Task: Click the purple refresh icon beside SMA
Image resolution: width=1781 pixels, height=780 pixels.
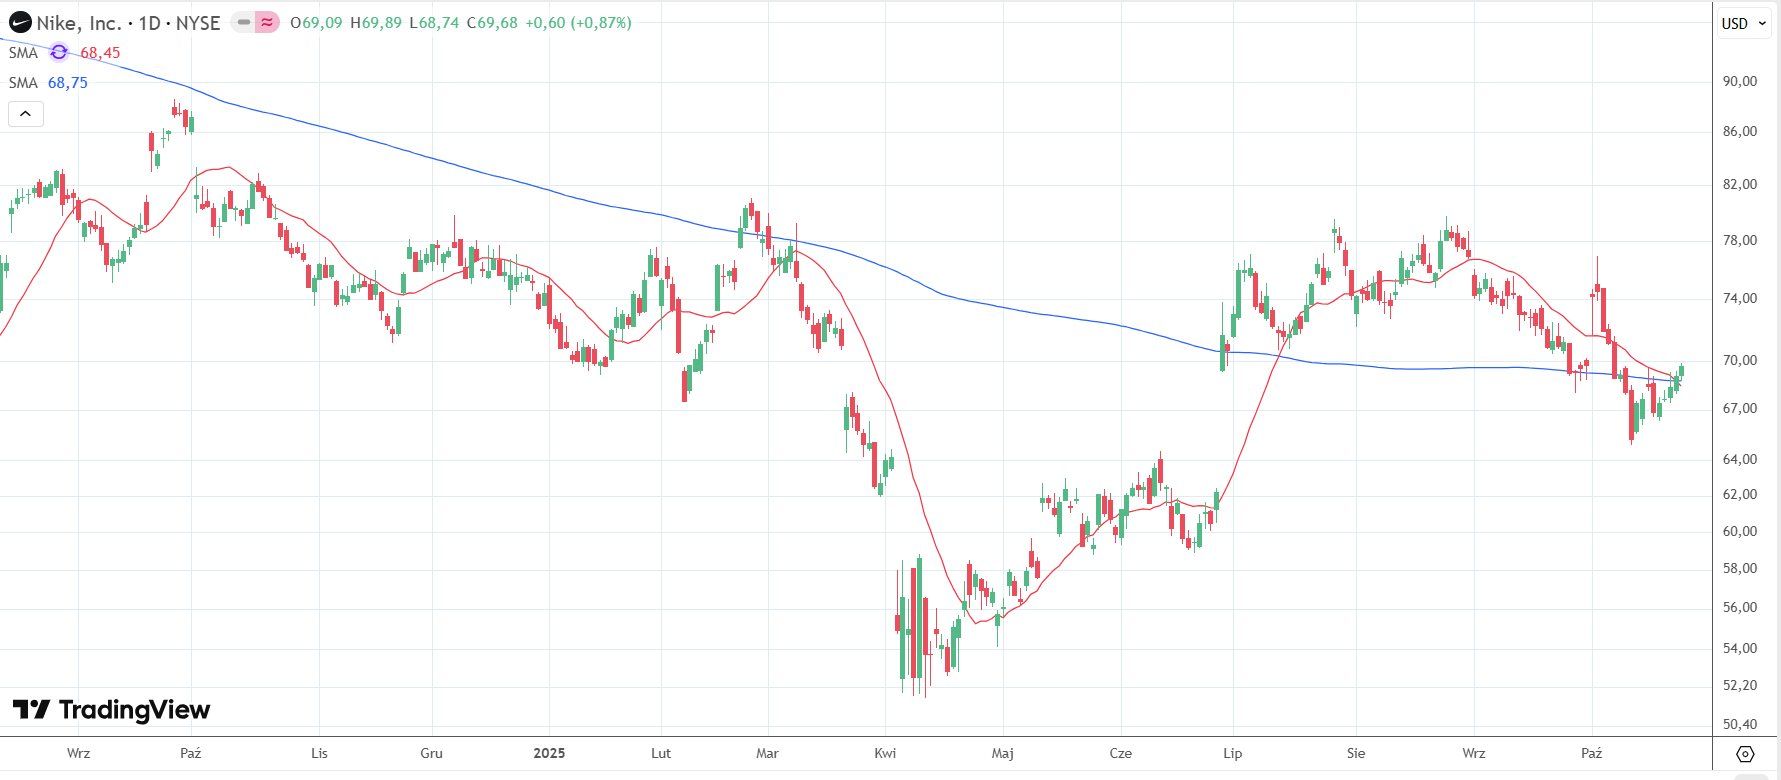Action: tap(59, 52)
